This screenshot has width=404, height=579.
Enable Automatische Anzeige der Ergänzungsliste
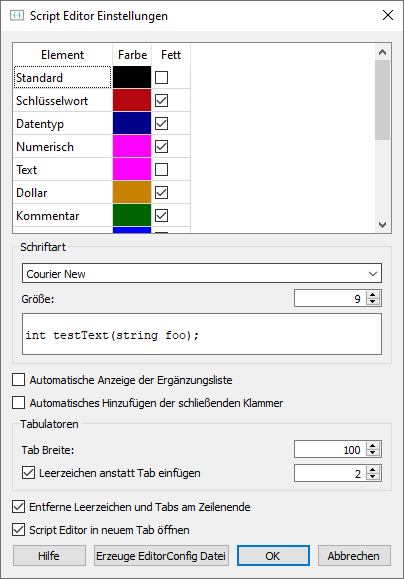(18, 380)
